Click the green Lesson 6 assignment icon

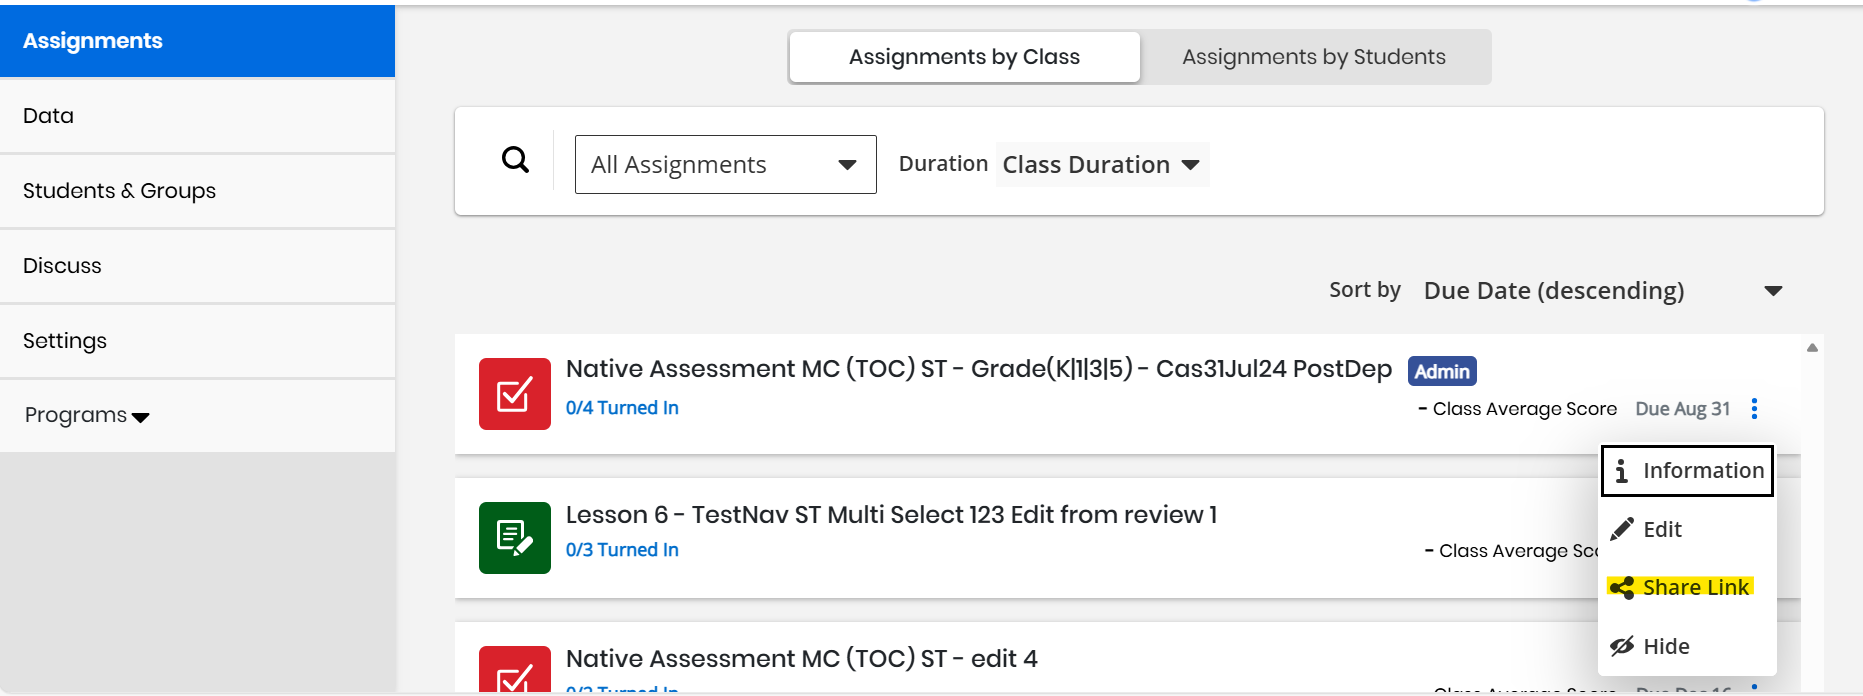pyautogui.click(x=514, y=538)
